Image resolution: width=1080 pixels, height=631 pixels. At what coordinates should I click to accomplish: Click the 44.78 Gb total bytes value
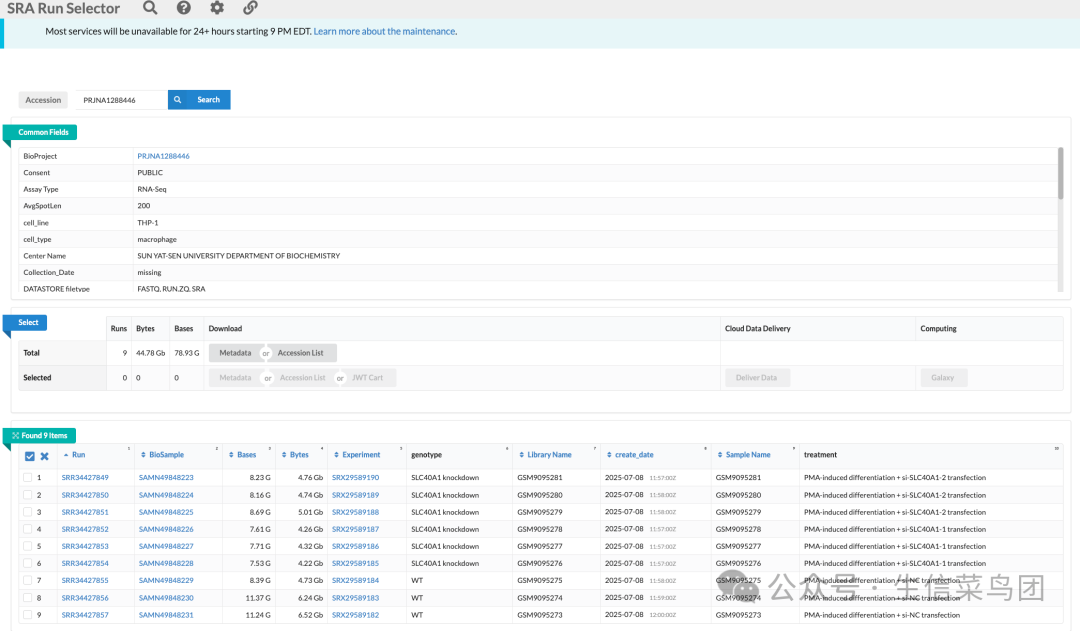click(150, 353)
